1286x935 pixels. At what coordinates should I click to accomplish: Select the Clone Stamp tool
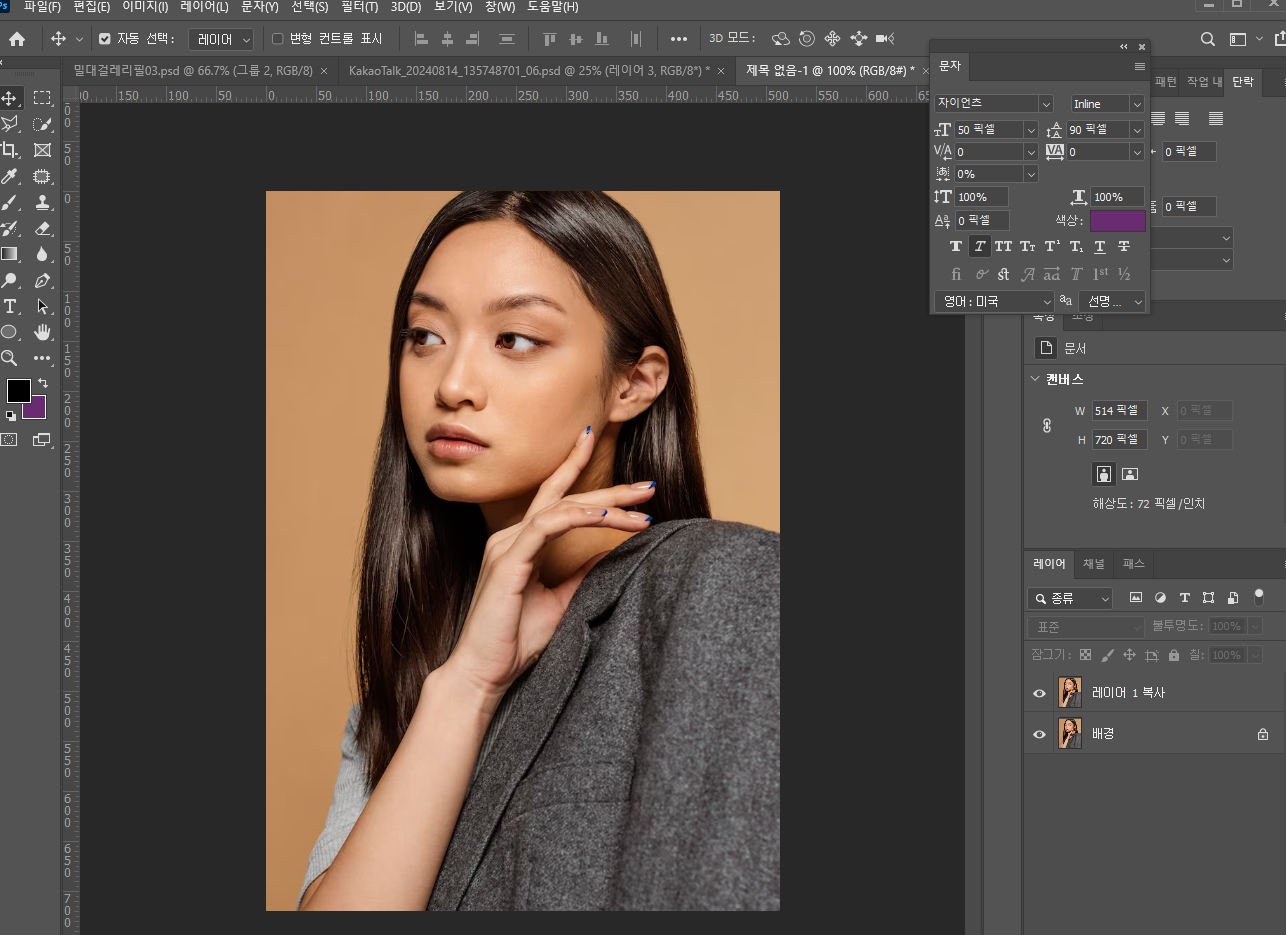[42, 202]
